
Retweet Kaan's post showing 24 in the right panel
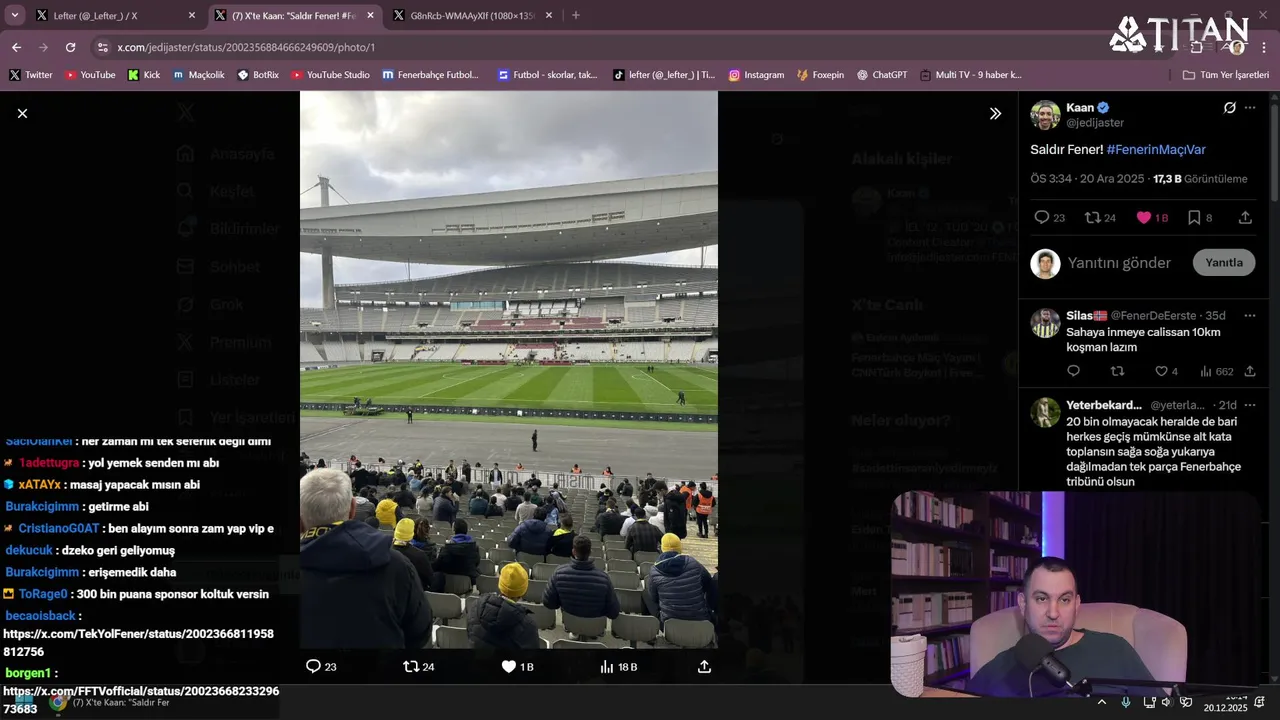pyautogui.click(x=1100, y=217)
